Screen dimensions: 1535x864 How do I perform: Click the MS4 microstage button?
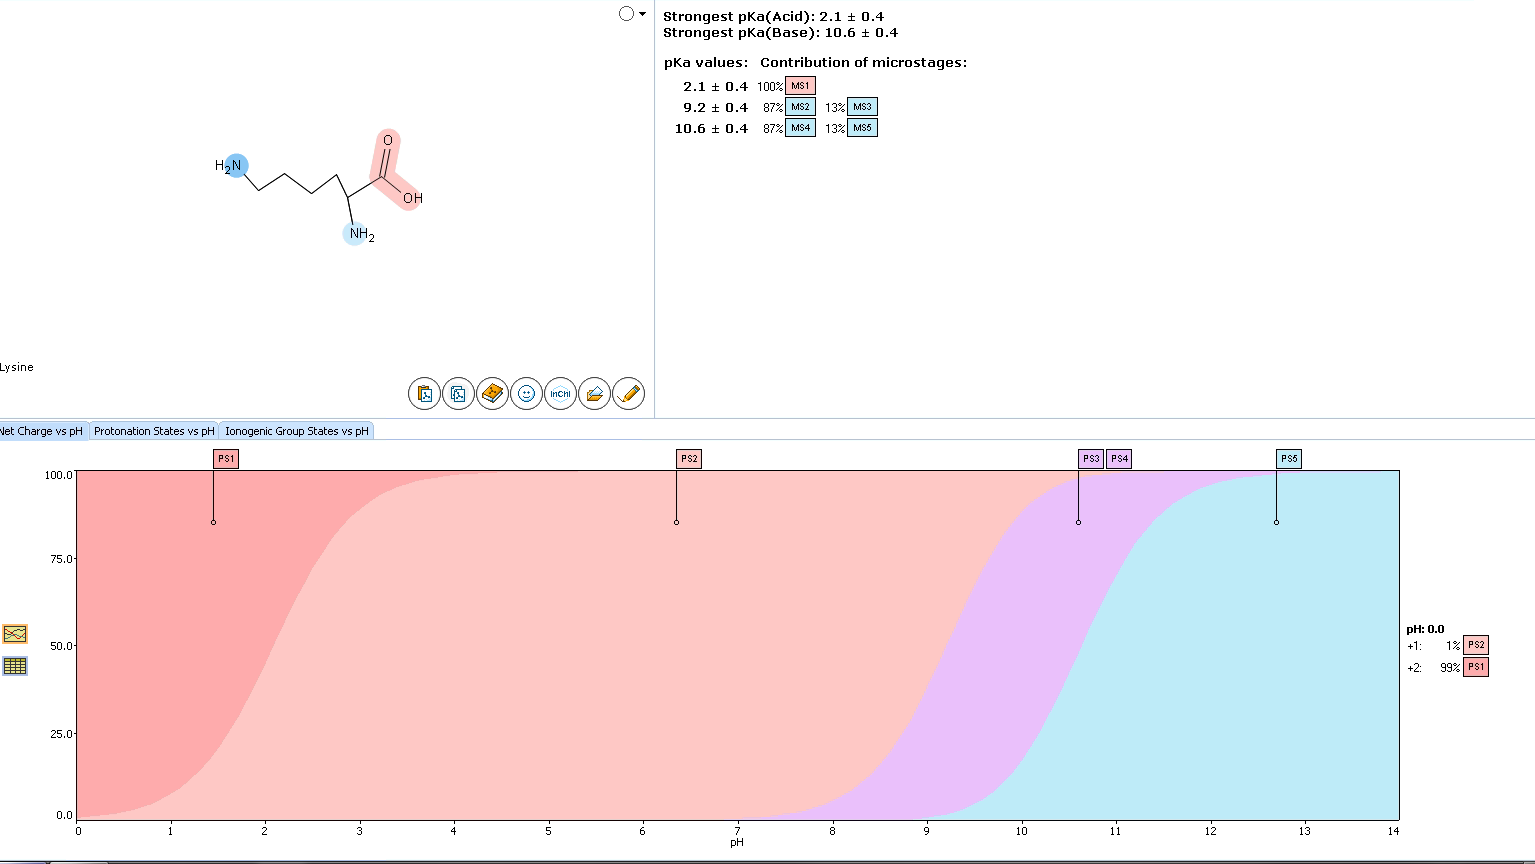pos(800,128)
